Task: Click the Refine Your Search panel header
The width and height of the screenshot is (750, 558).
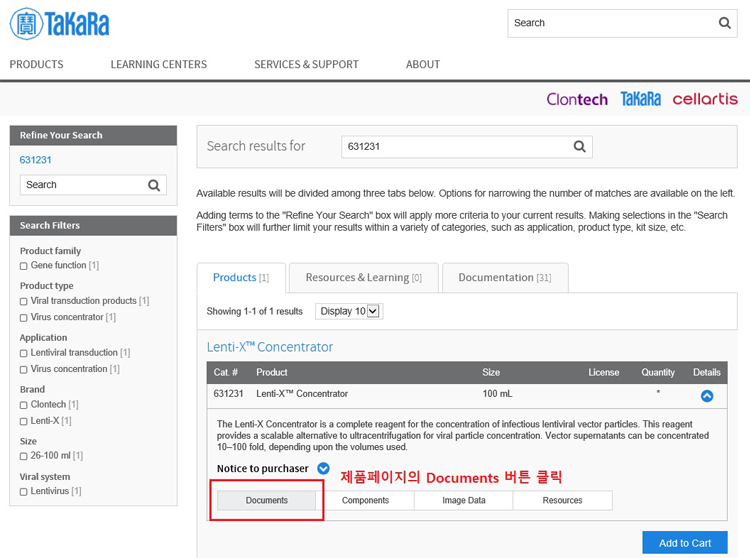Action: point(93,135)
